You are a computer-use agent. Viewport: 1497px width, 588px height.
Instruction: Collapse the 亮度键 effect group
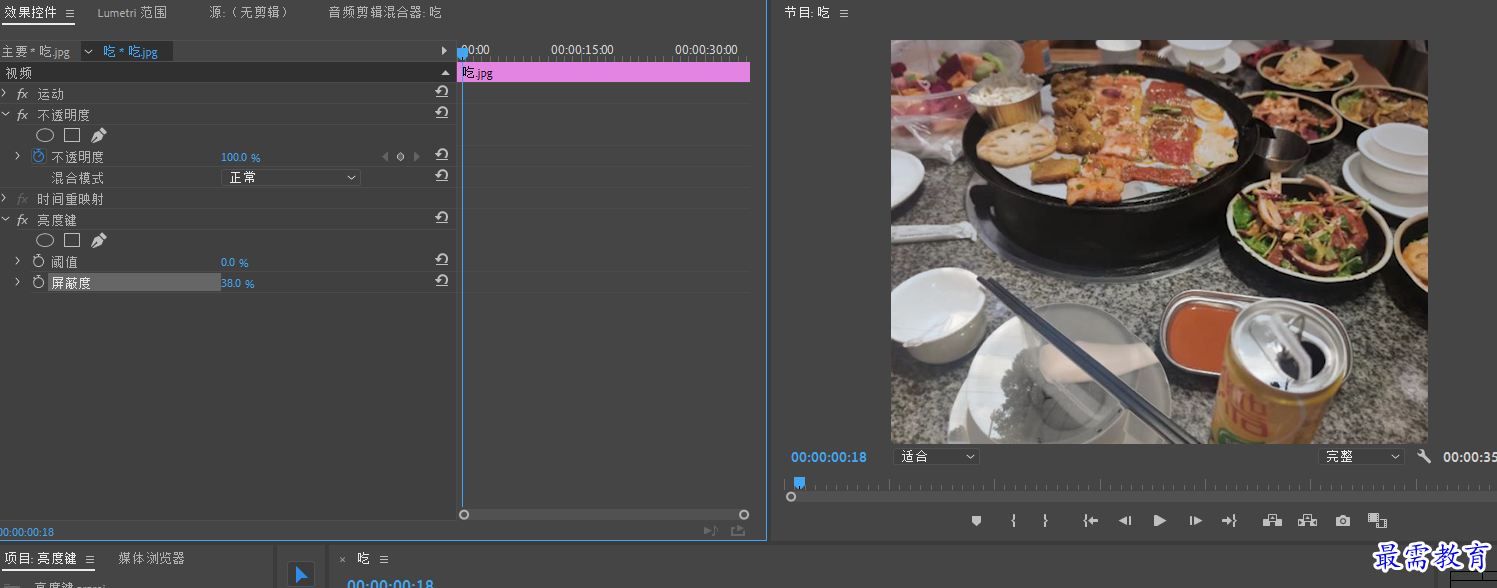pyautogui.click(x=4, y=219)
